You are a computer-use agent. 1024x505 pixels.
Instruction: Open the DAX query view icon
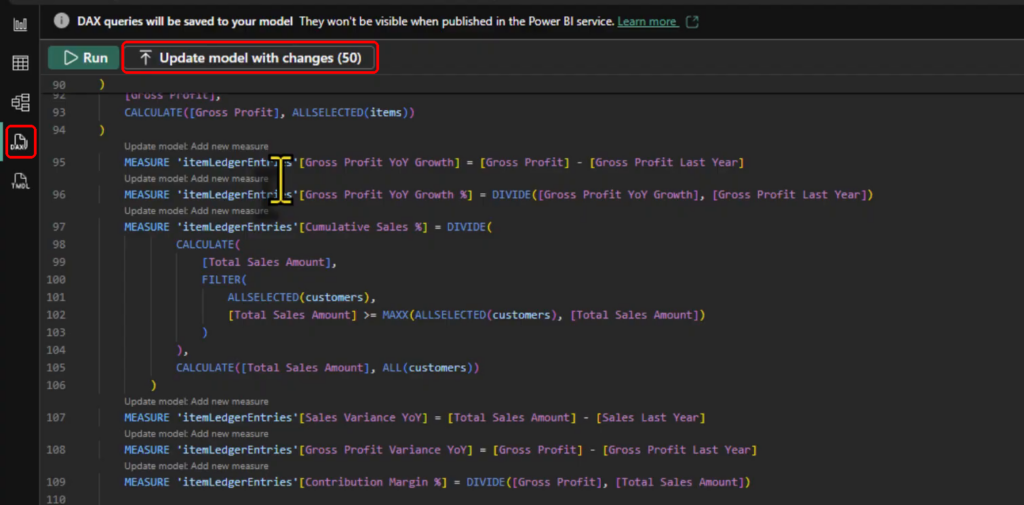(20, 141)
